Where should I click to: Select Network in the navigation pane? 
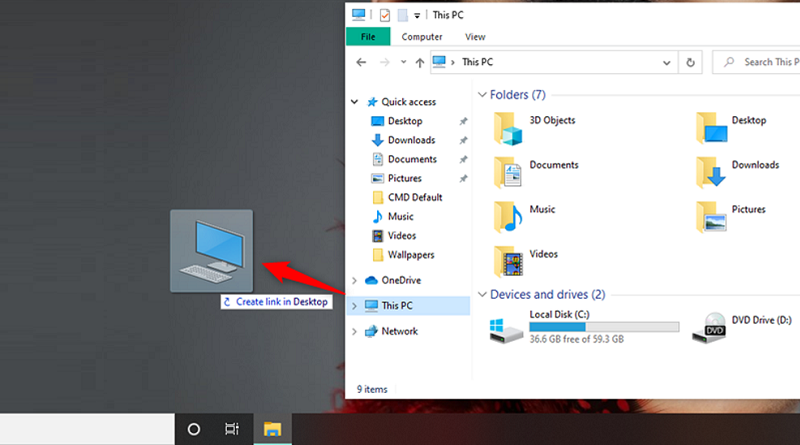pos(399,331)
